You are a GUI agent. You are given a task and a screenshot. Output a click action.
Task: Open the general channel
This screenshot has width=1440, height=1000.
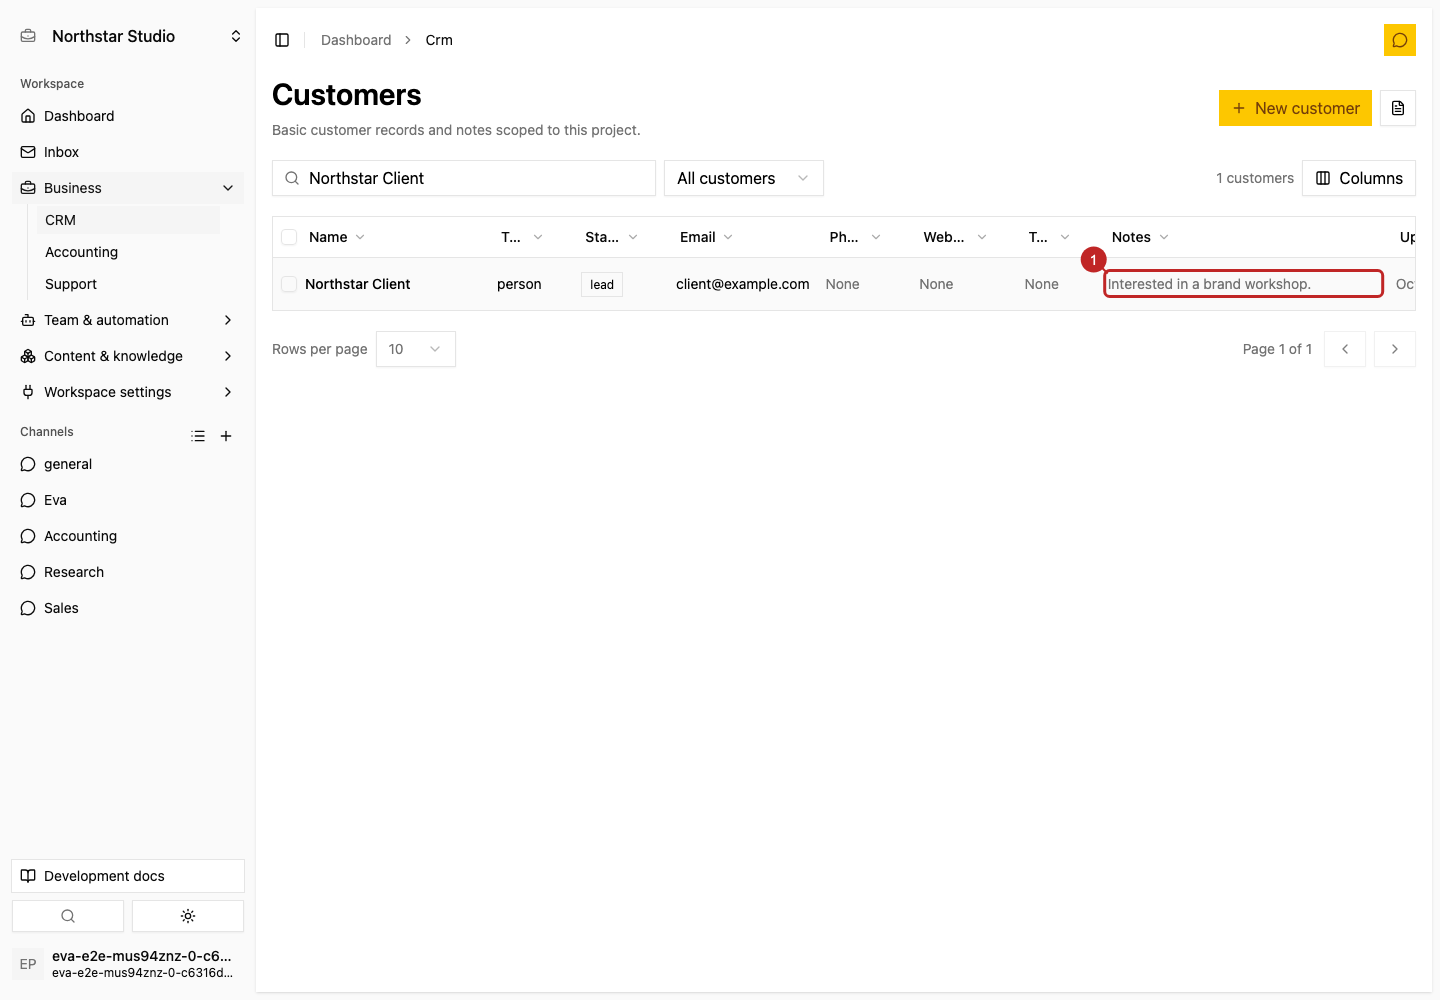(128, 464)
